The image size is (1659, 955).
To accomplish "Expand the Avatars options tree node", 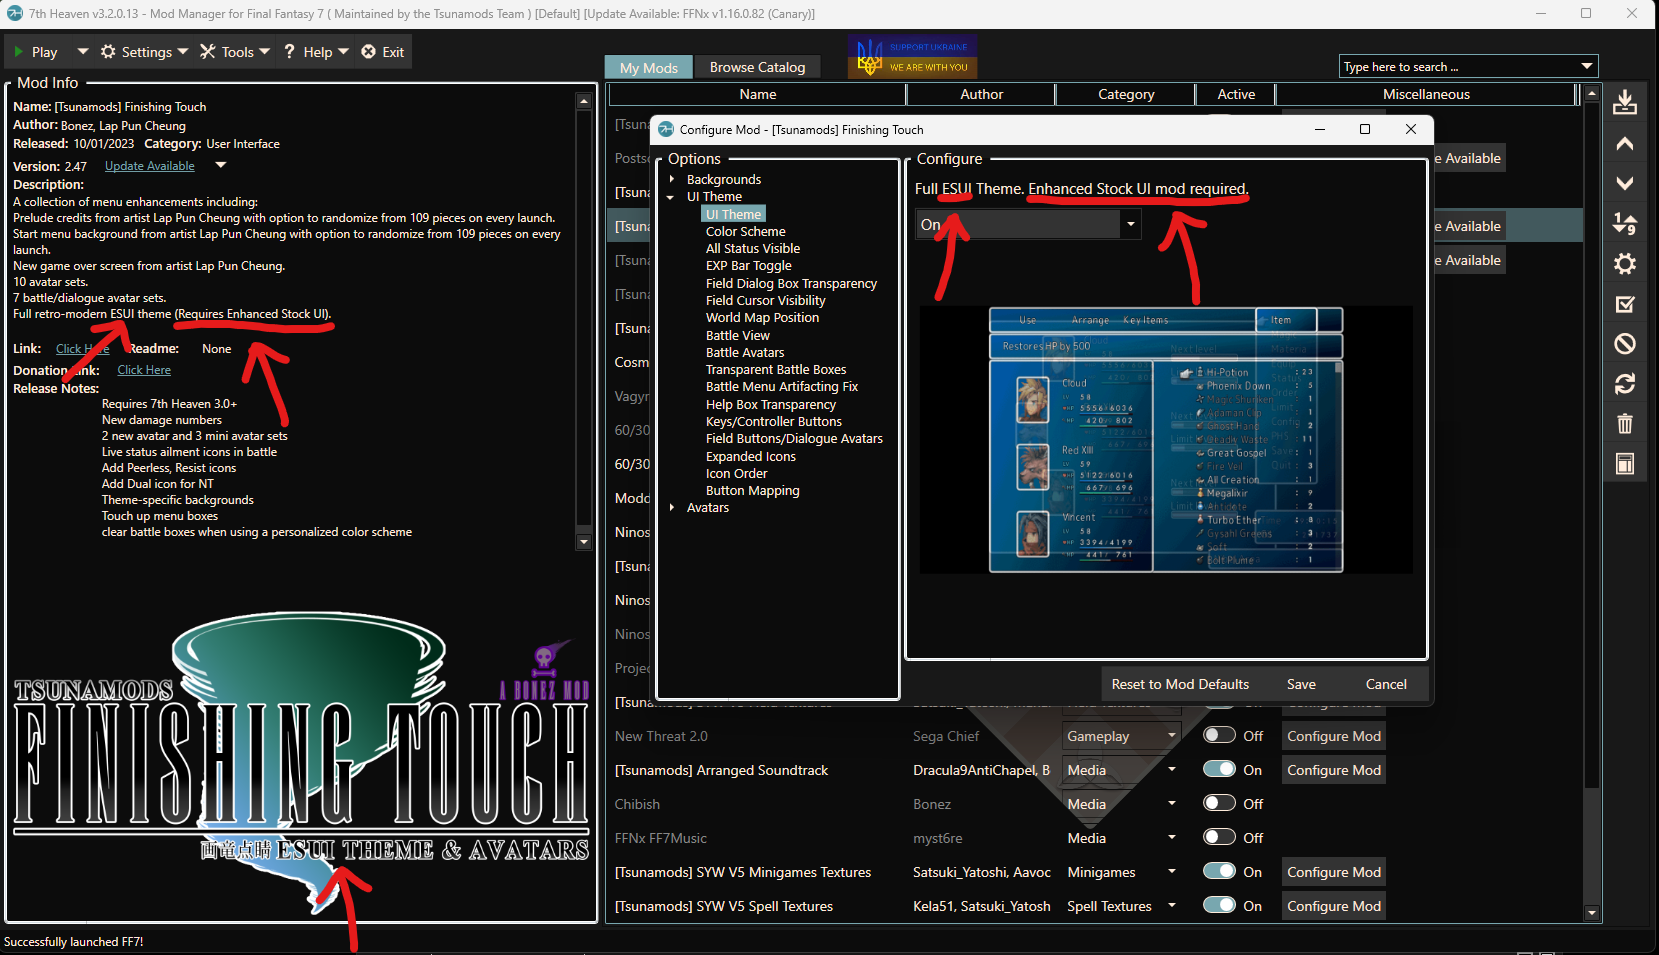I will pos(672,508).
